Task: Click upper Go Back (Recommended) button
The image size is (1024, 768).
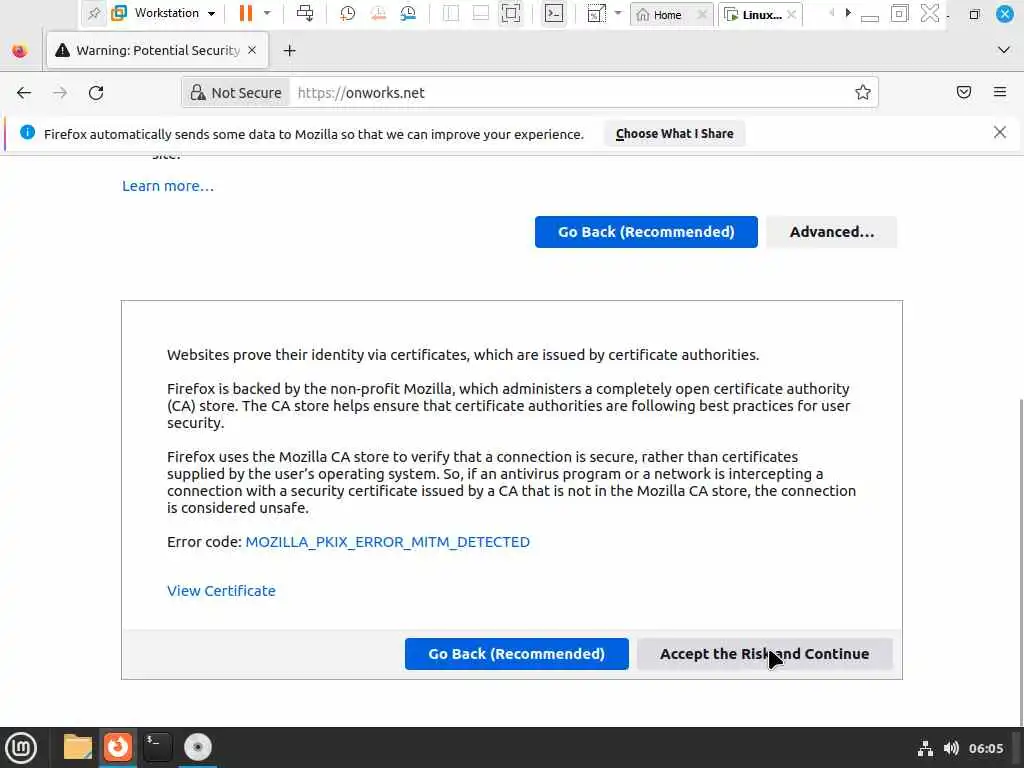Action: pos(646,232)
